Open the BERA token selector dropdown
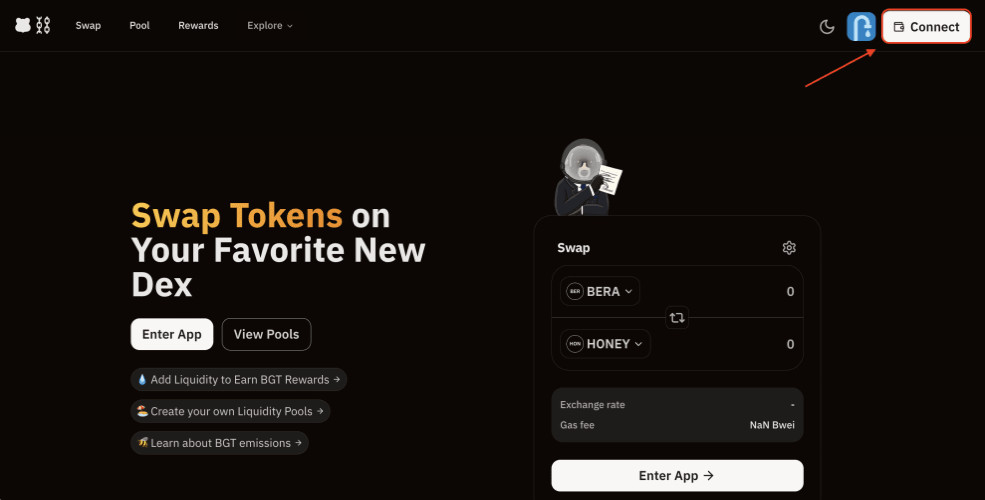Screen dimensions: 985x500 click(601, 292)
